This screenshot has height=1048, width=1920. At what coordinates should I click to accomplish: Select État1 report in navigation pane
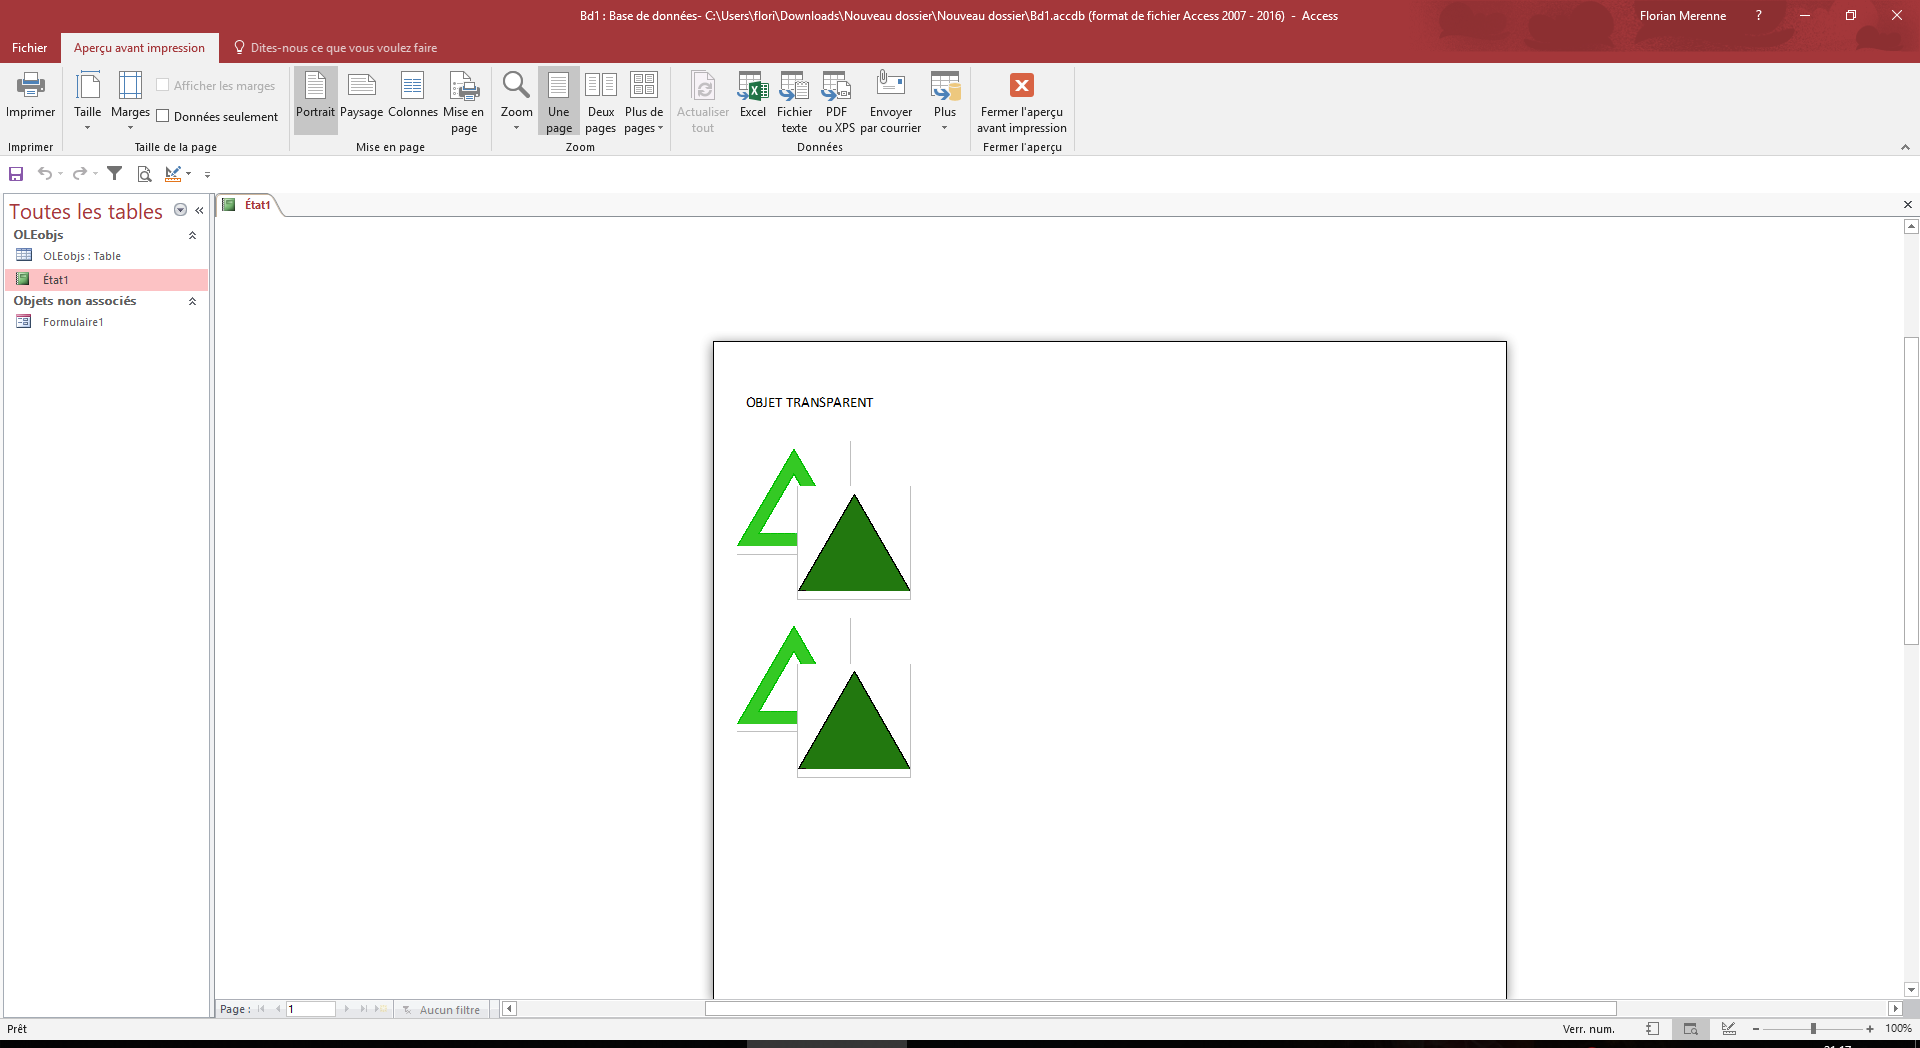coord(107,280)
